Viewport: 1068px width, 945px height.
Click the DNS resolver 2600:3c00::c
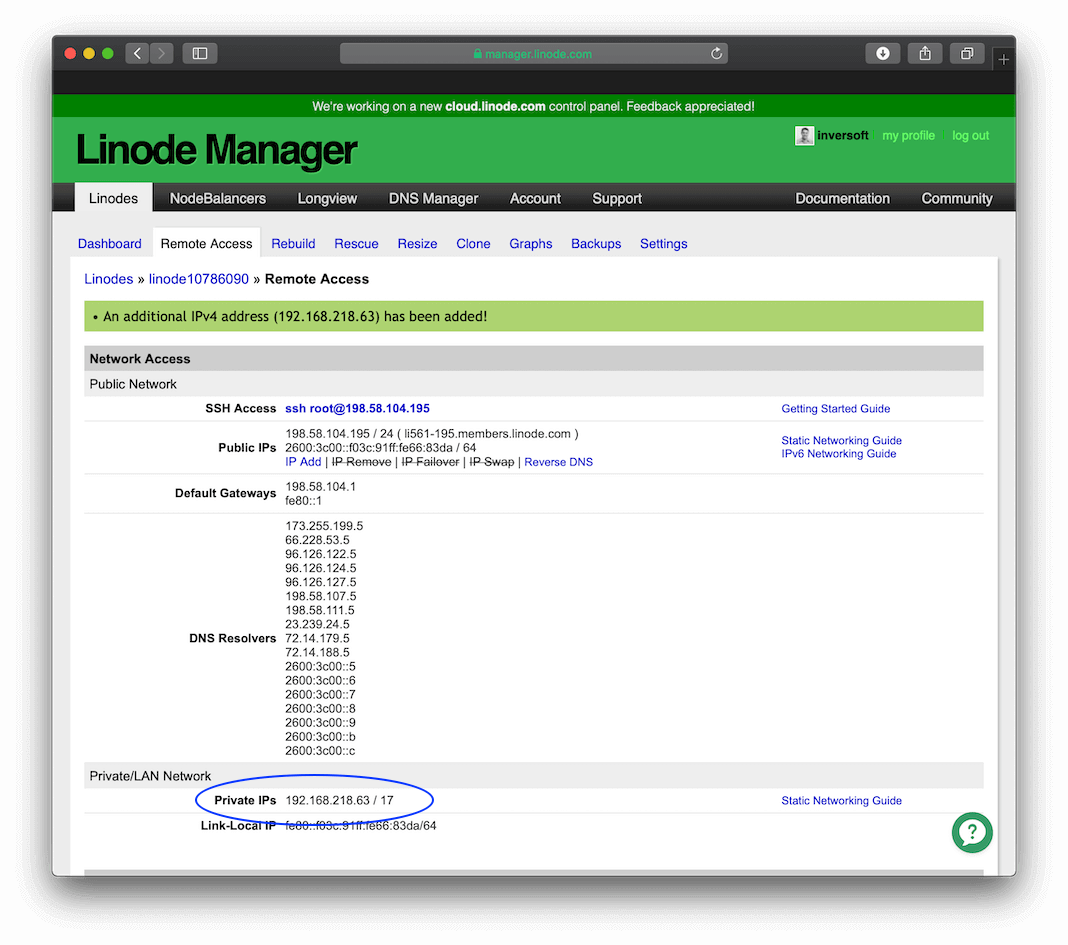coord(320,751)
